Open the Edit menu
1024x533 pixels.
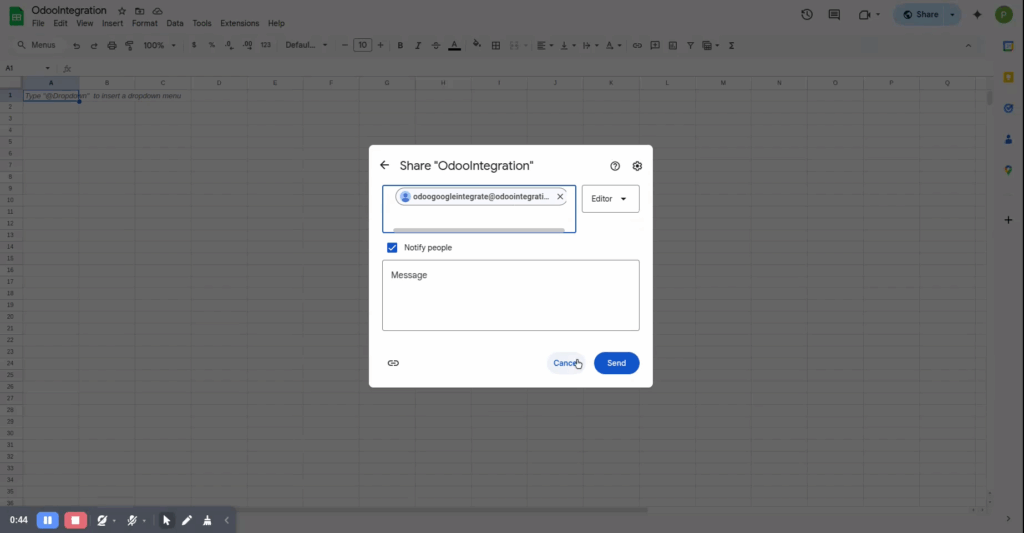pyautogui.click(x=60, y=24)
